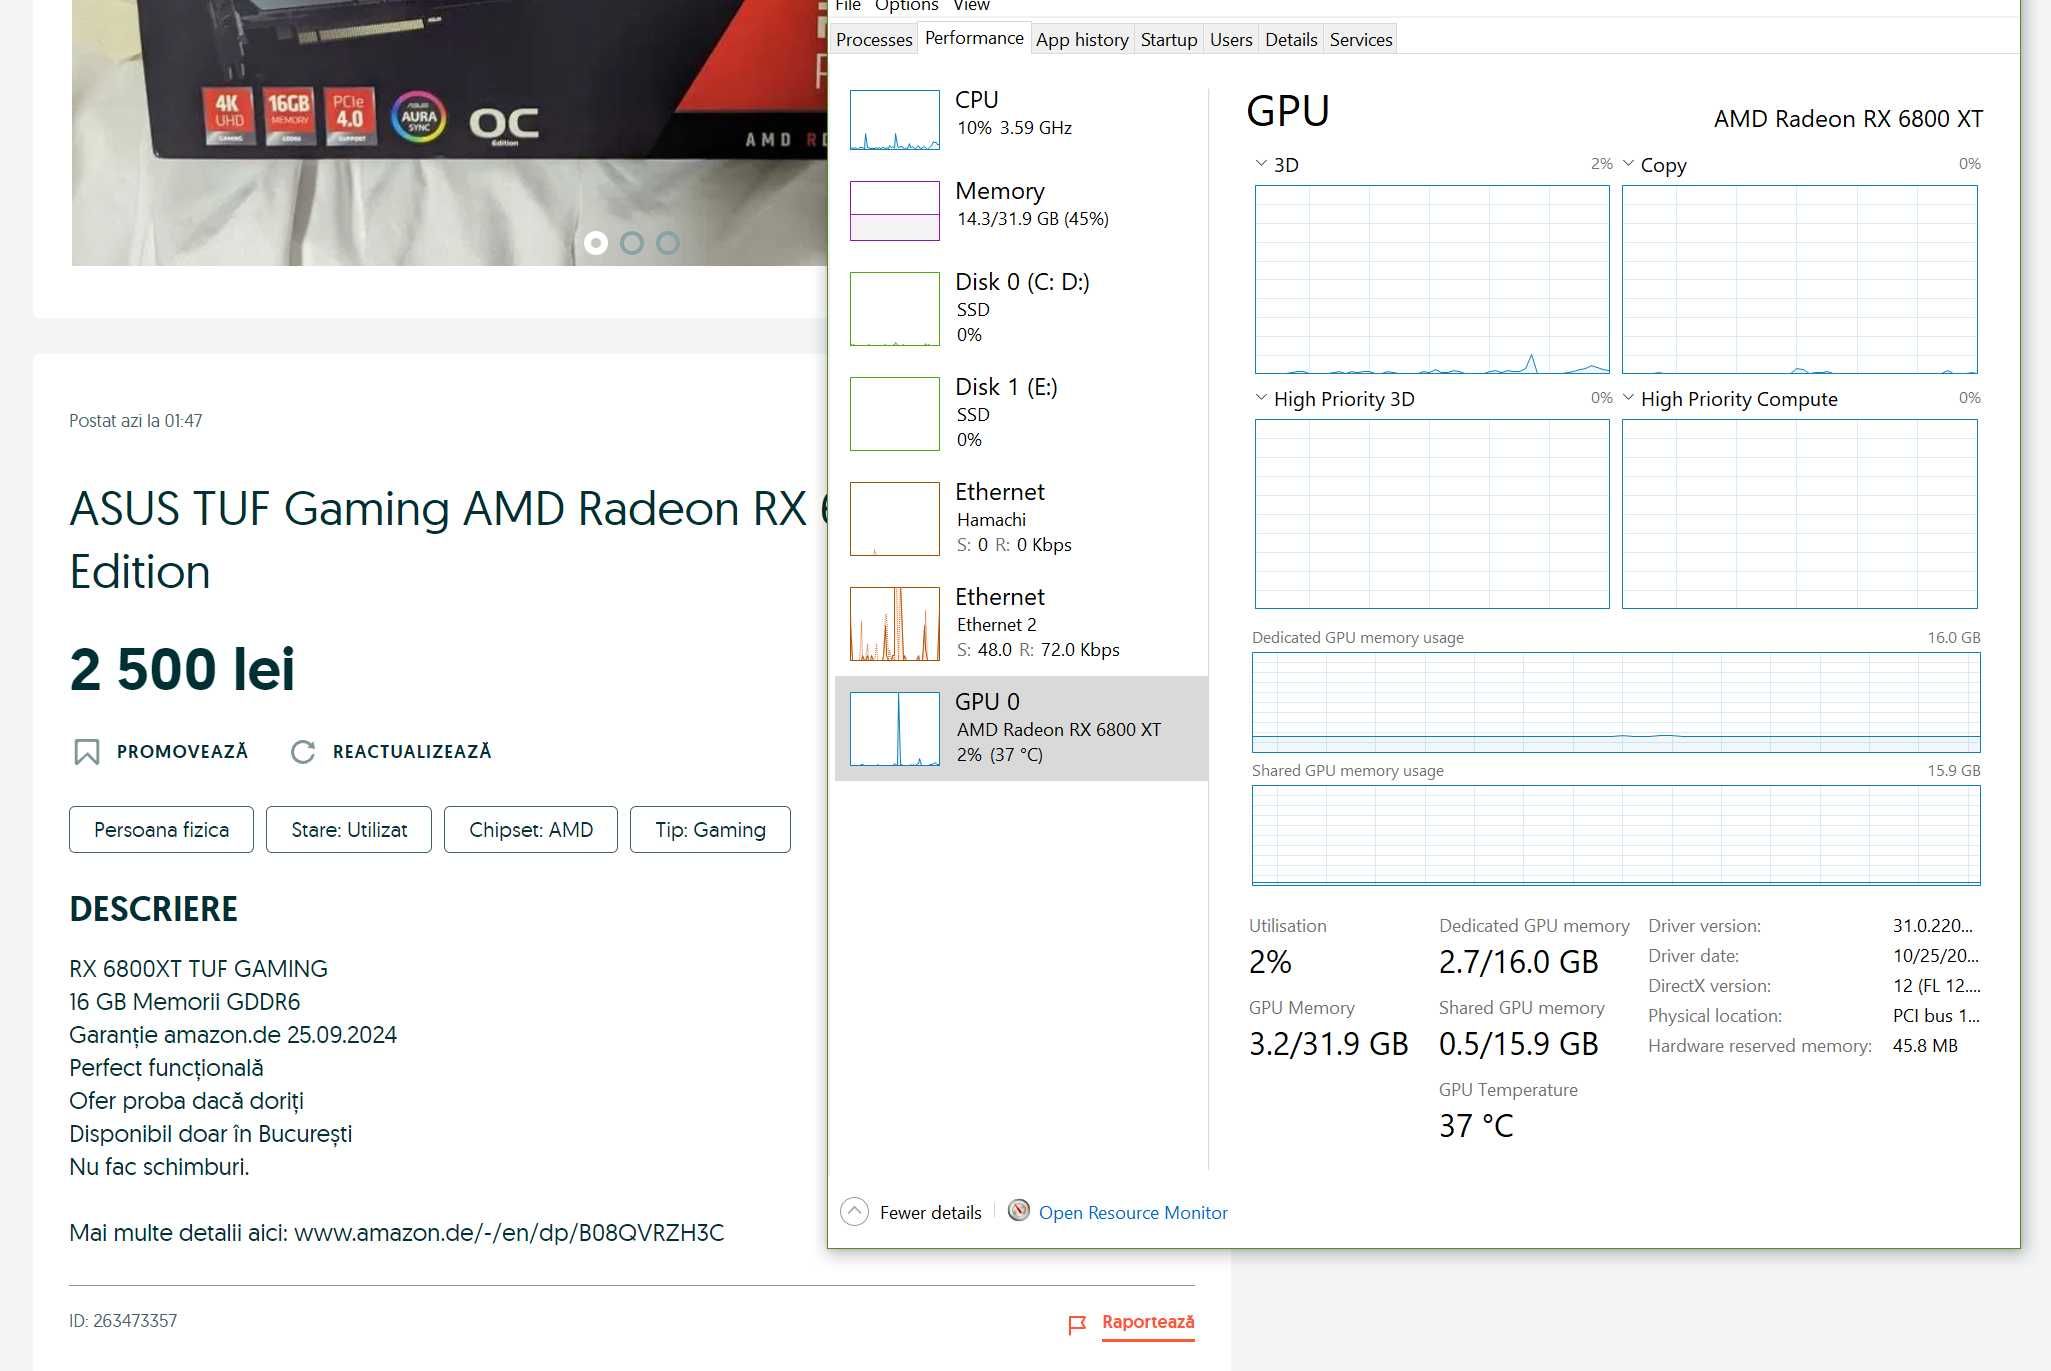This screenshot has width=2051, height=1371.
Task: Click the AMD Radeon RX 6800 XT title
Action: pyautogui.click(x=1848, y=119)
